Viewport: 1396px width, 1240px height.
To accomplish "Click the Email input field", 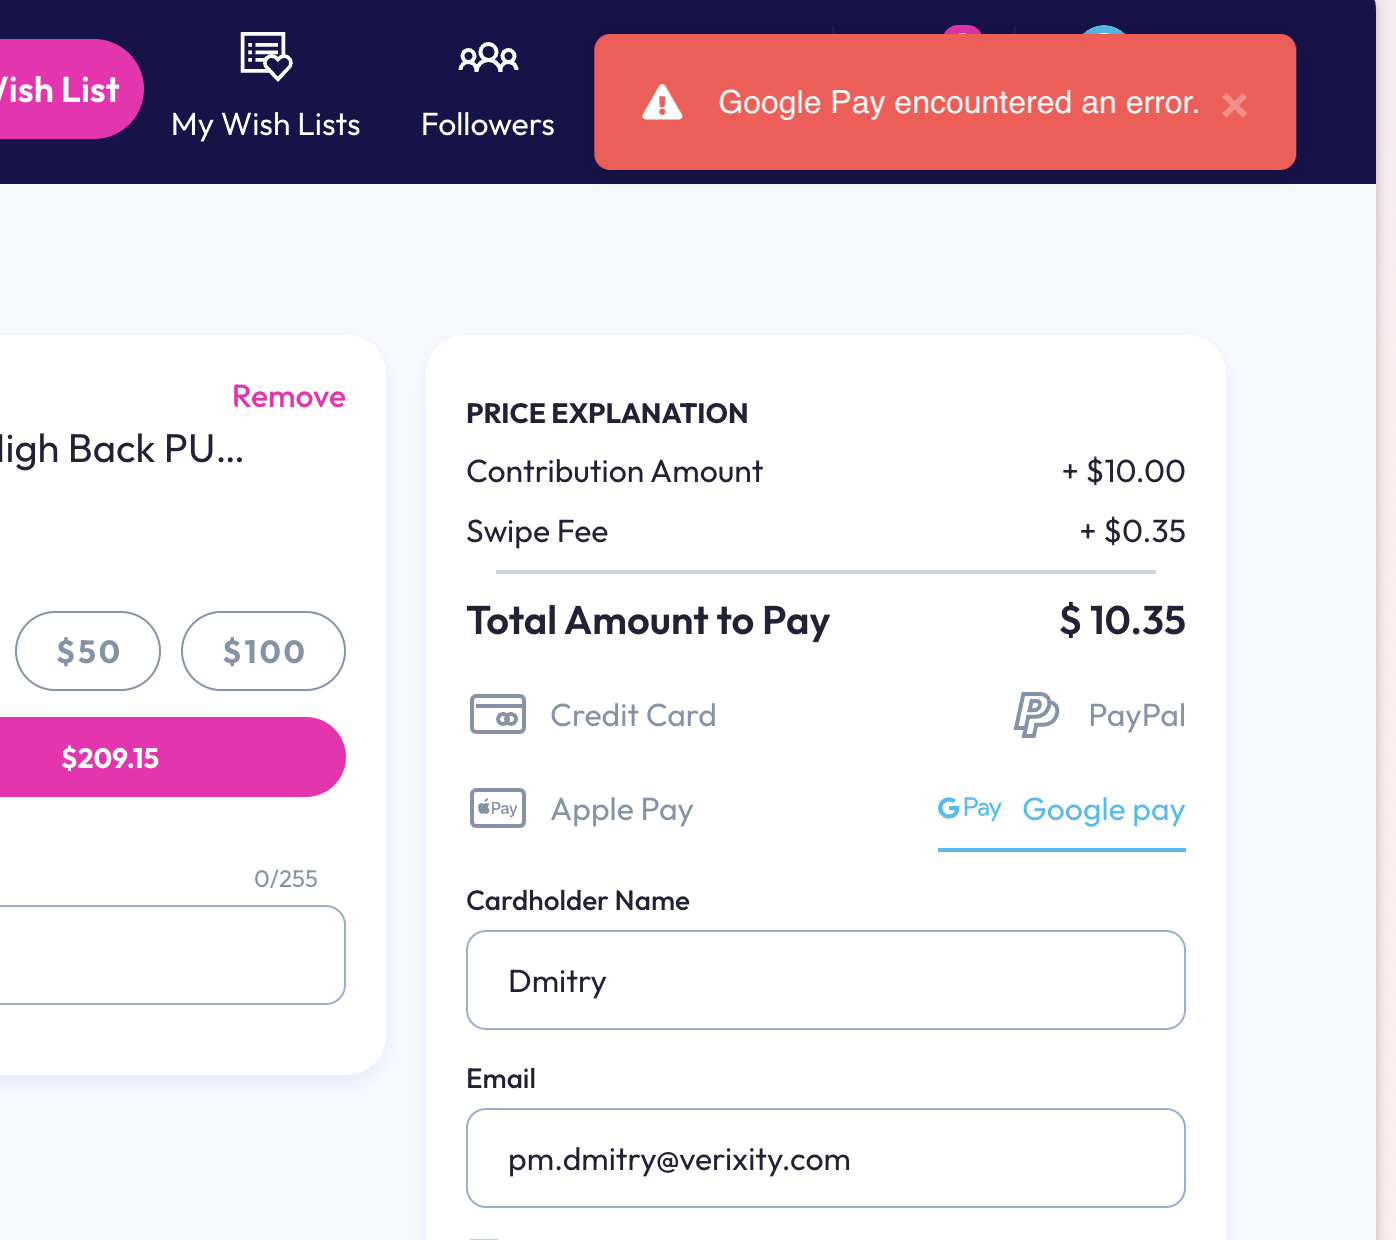I will coord(826,1158).
